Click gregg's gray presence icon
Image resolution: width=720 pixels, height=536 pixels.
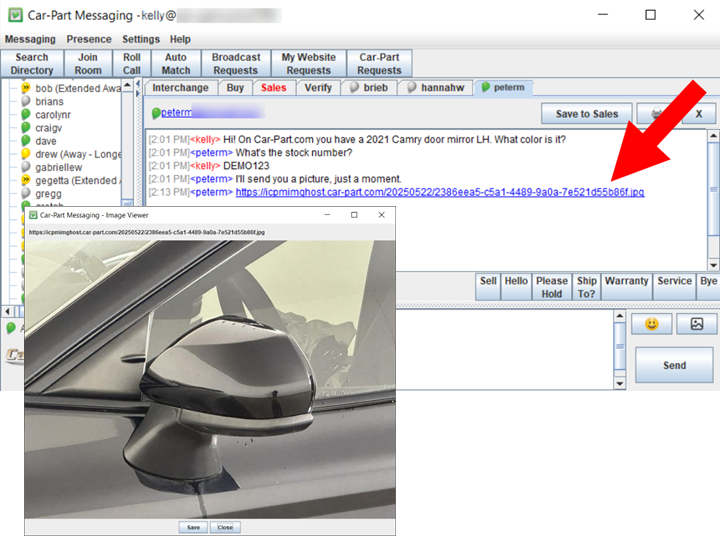coord(26,193)
